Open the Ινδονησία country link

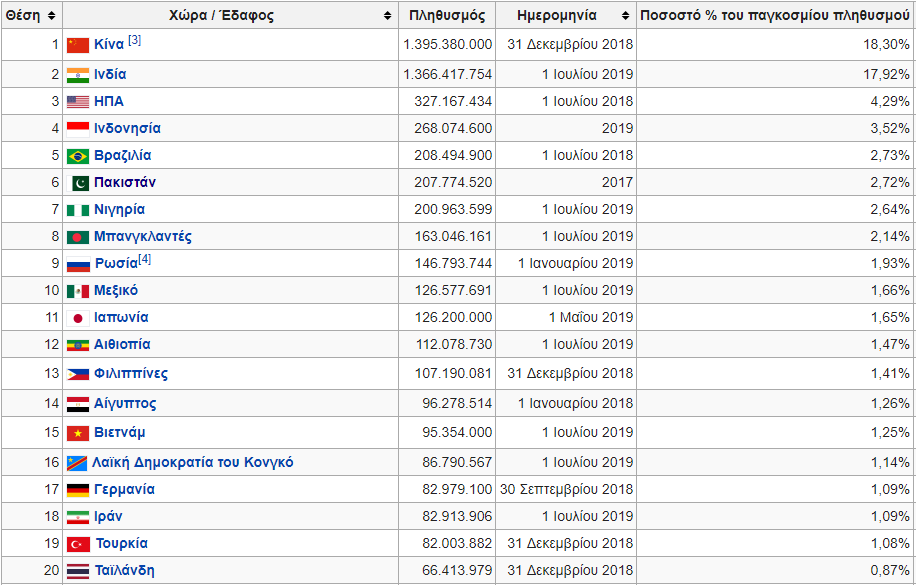[x=127, y=128]
